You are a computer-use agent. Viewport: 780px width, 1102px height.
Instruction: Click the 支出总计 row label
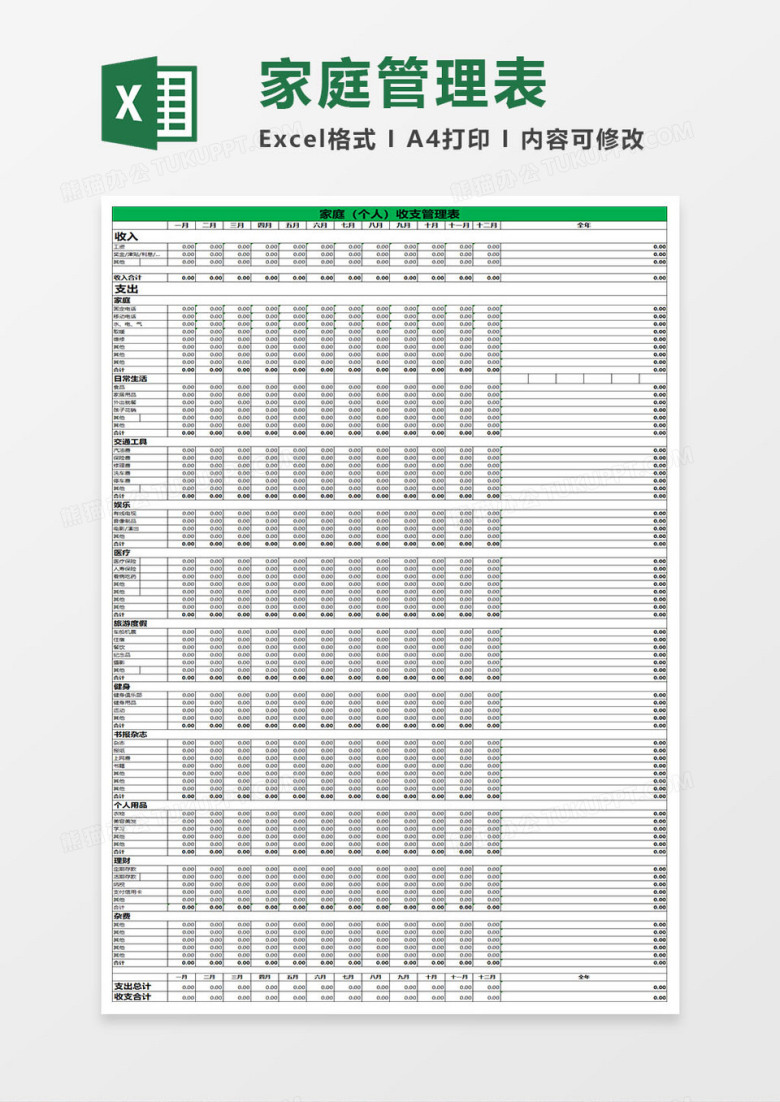(133, 987)
